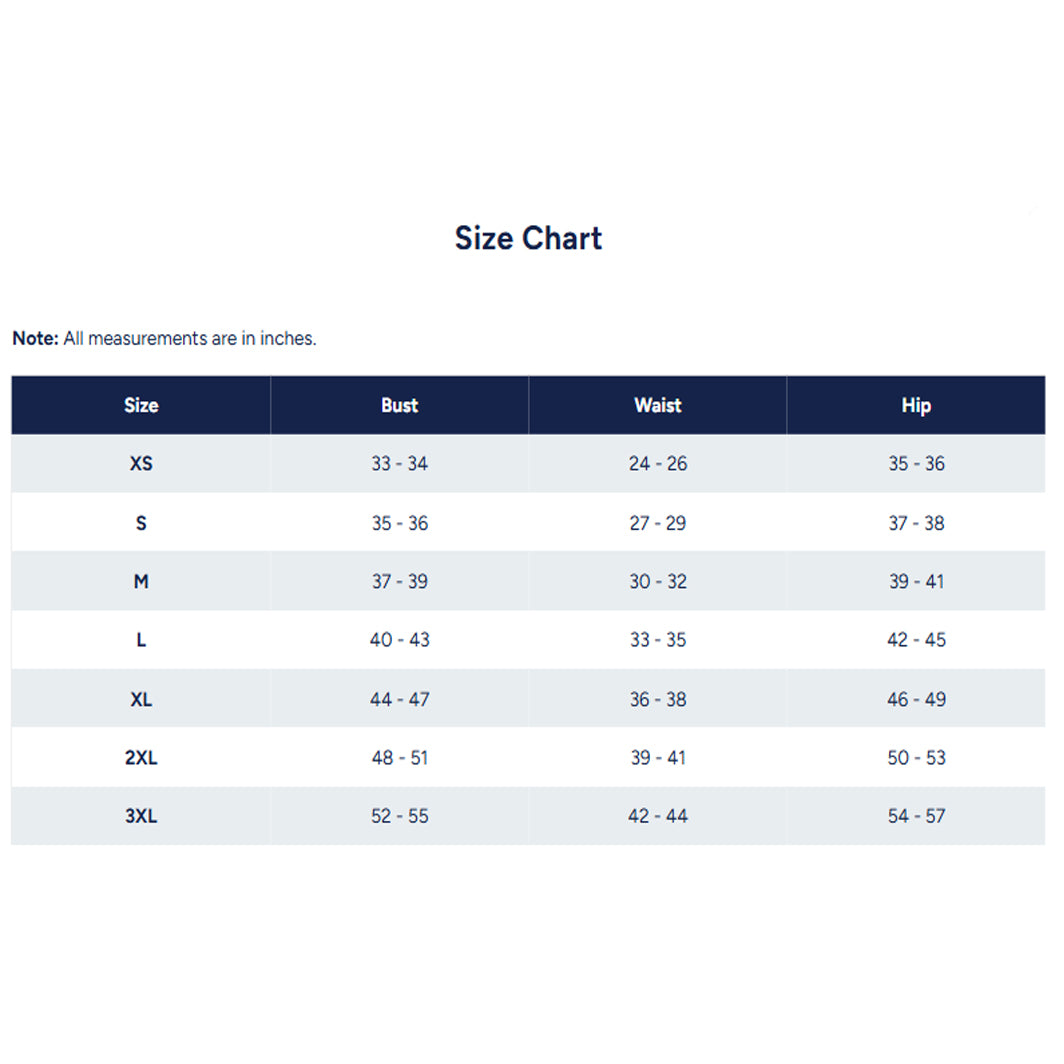Click the note about measurements in inches

pos(164,338)
